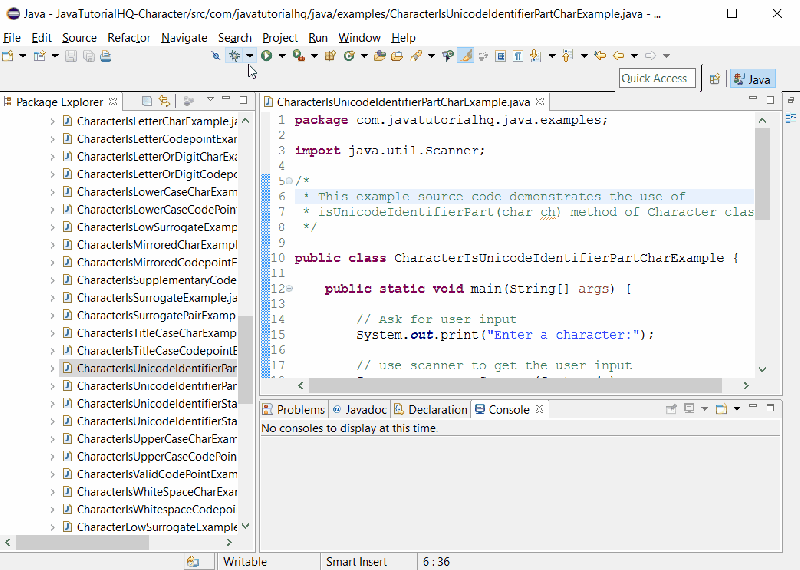Open the New dropdown arrow
This screenshot has width=800, height=570.
tap(22, 56)
